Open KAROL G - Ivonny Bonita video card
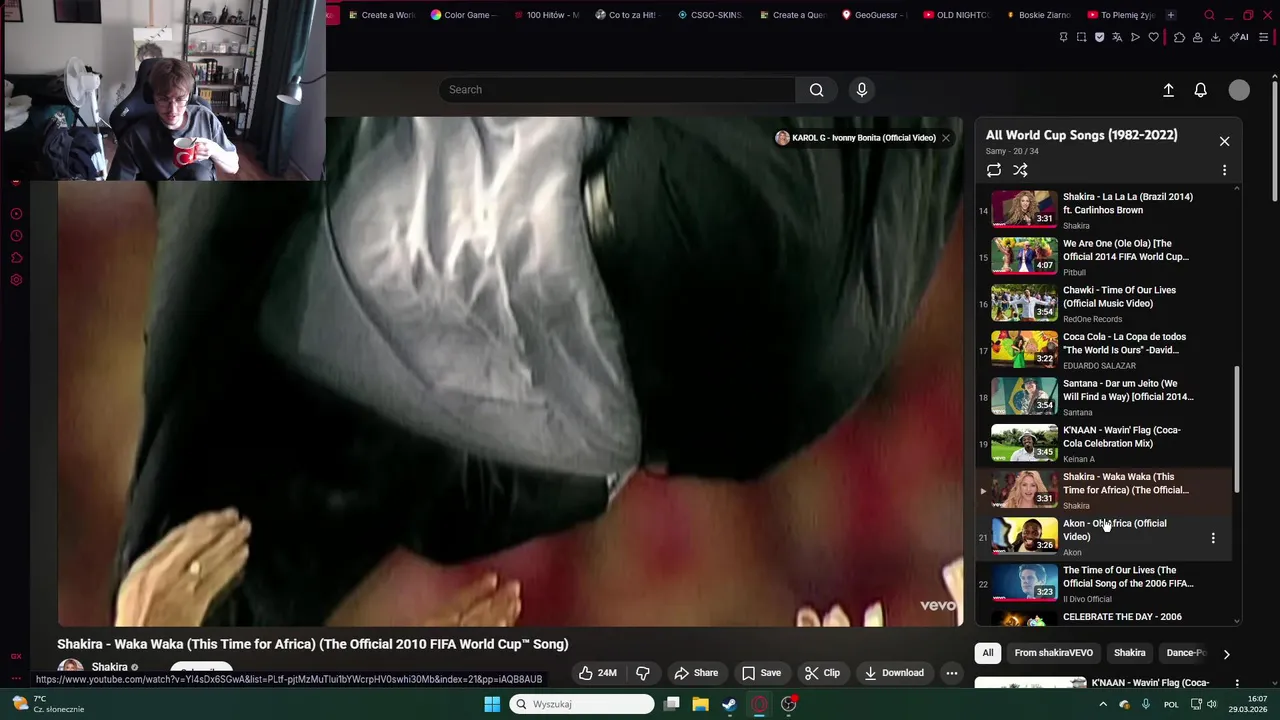 856,138
